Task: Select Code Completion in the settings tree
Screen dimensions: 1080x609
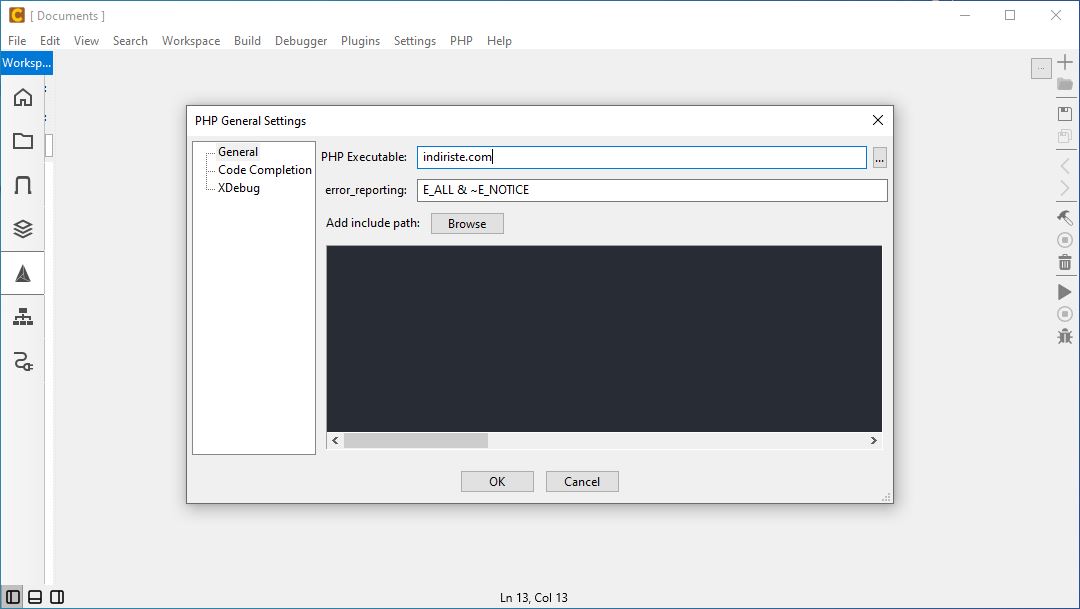Action: coord(264,169)
